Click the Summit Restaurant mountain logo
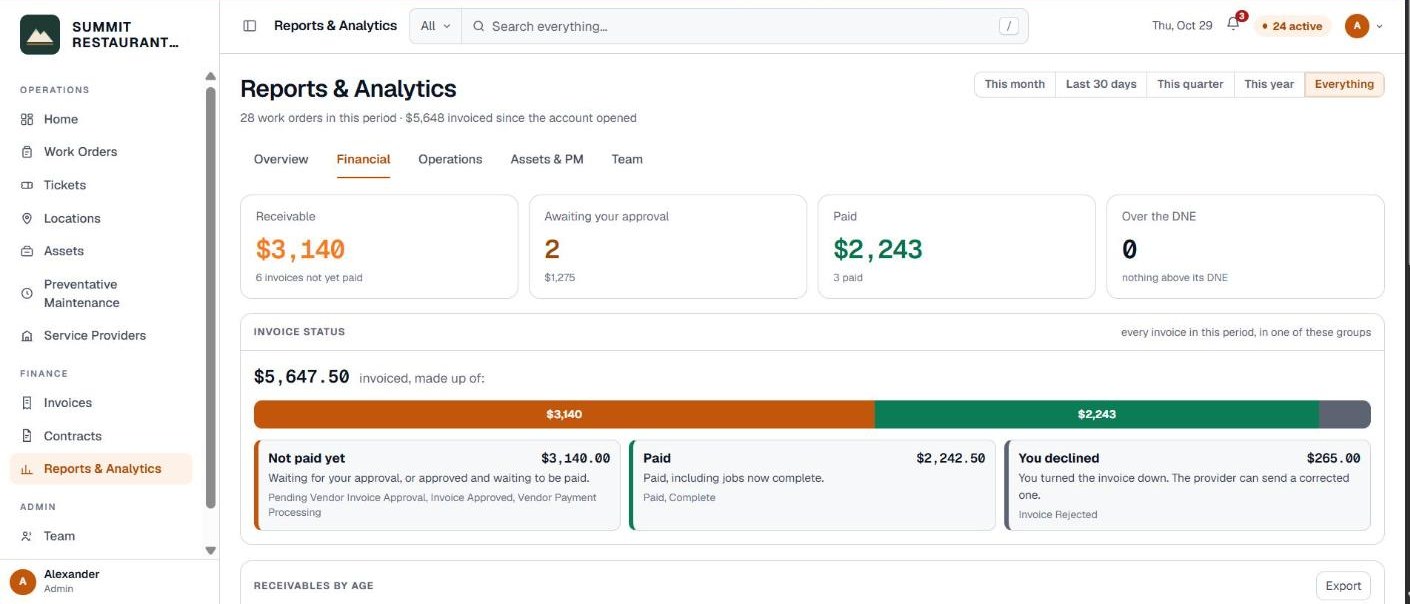Viewport: 1410px width, 604px height. pyautogui.click(x=40, y=35)
